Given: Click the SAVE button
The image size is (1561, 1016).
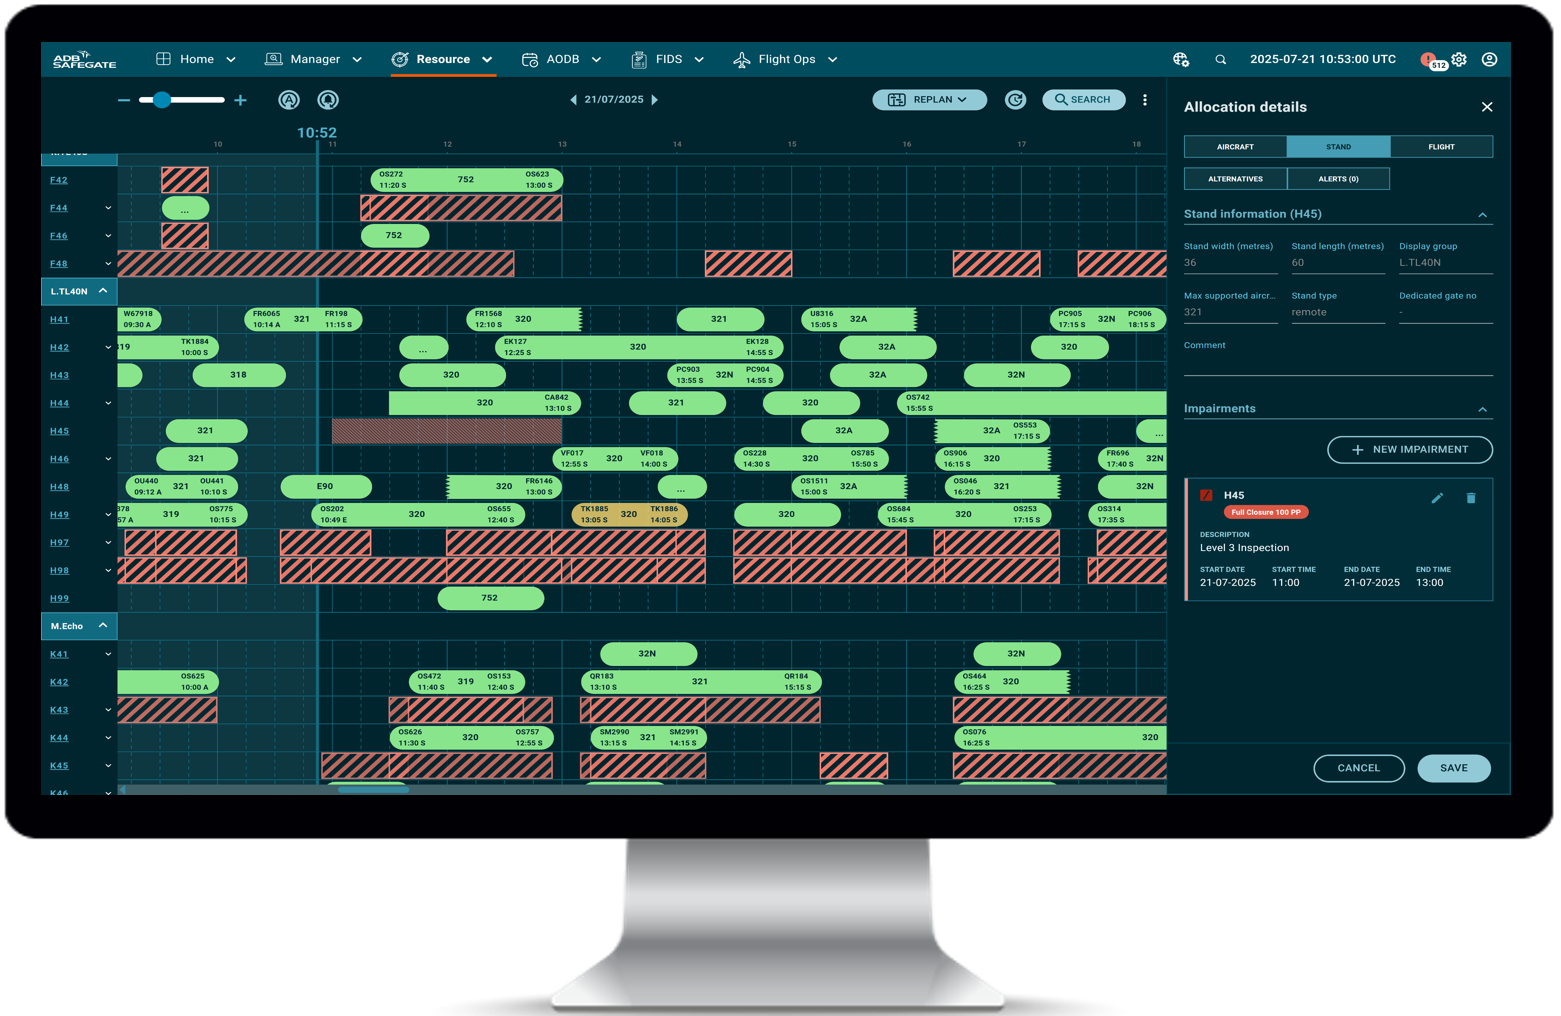Looking at the screenshot, I should [x=1453, y=768].
